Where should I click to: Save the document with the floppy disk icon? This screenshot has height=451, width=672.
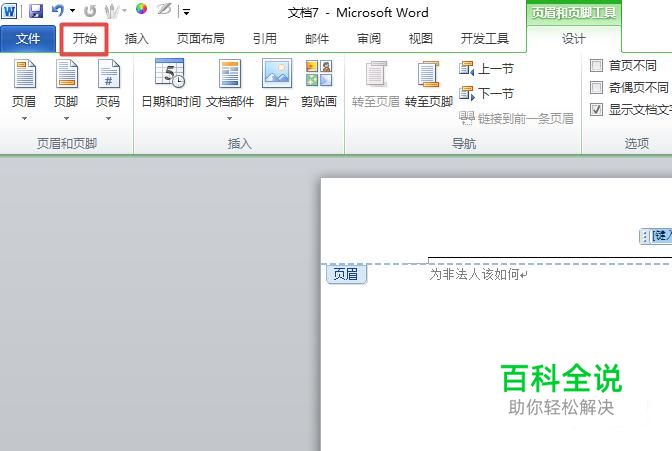(x=36, y=11)
